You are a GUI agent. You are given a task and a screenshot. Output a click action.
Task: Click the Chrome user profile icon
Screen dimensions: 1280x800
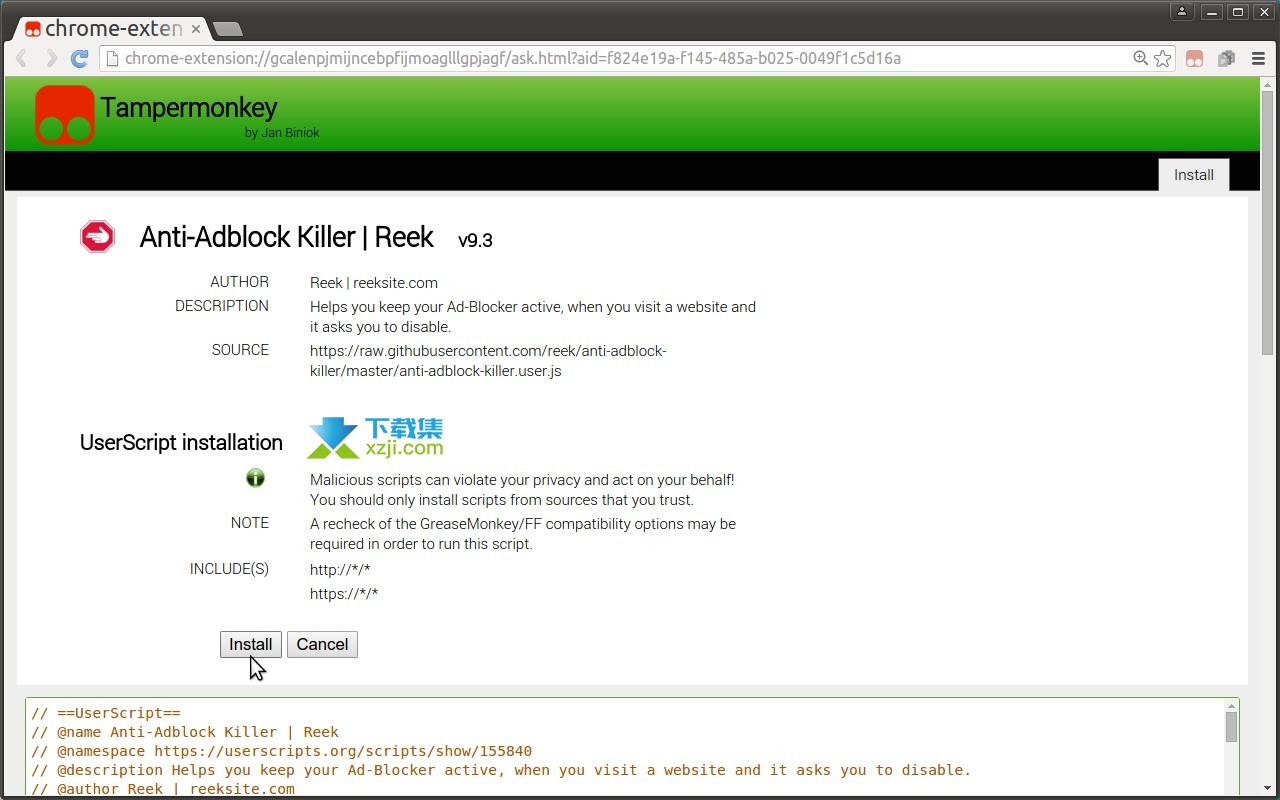click(x=1182, y=12)
